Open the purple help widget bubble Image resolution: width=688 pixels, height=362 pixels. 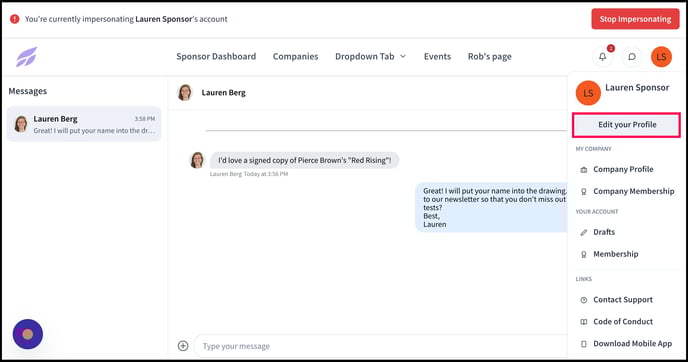point(28,334)
